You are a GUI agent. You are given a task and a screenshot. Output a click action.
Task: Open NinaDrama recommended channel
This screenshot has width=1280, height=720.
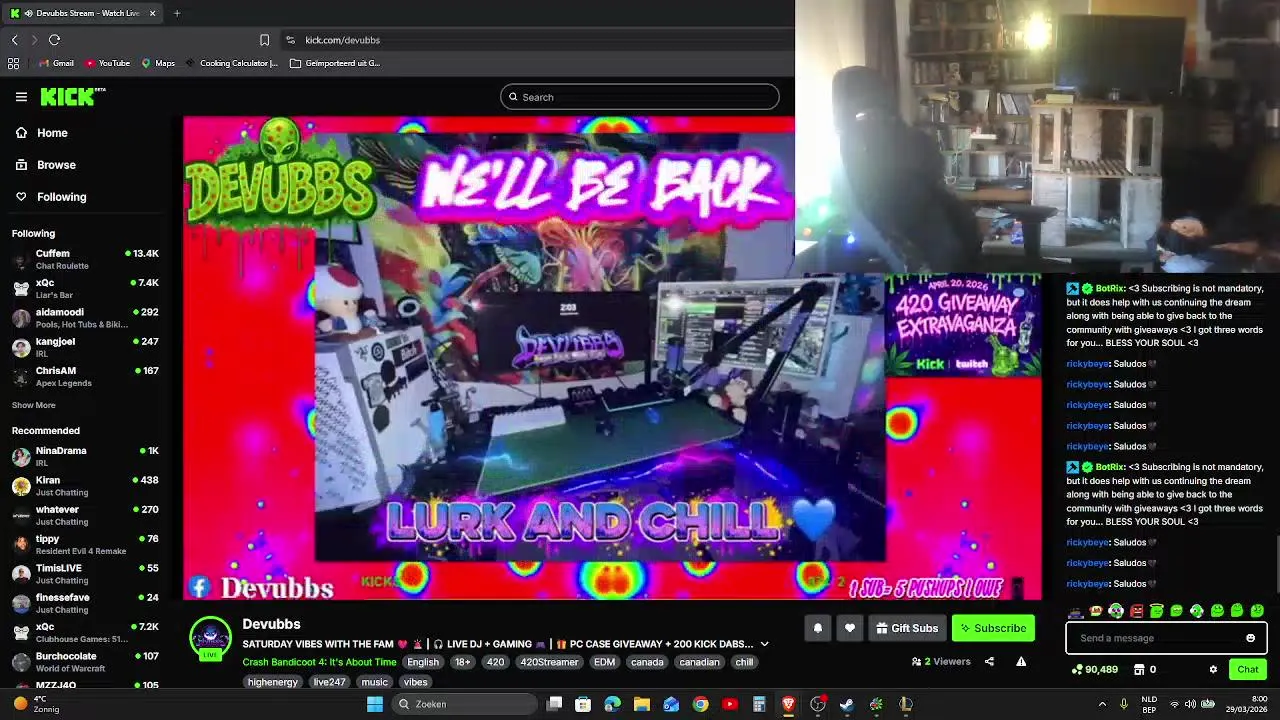click(85, 456)
